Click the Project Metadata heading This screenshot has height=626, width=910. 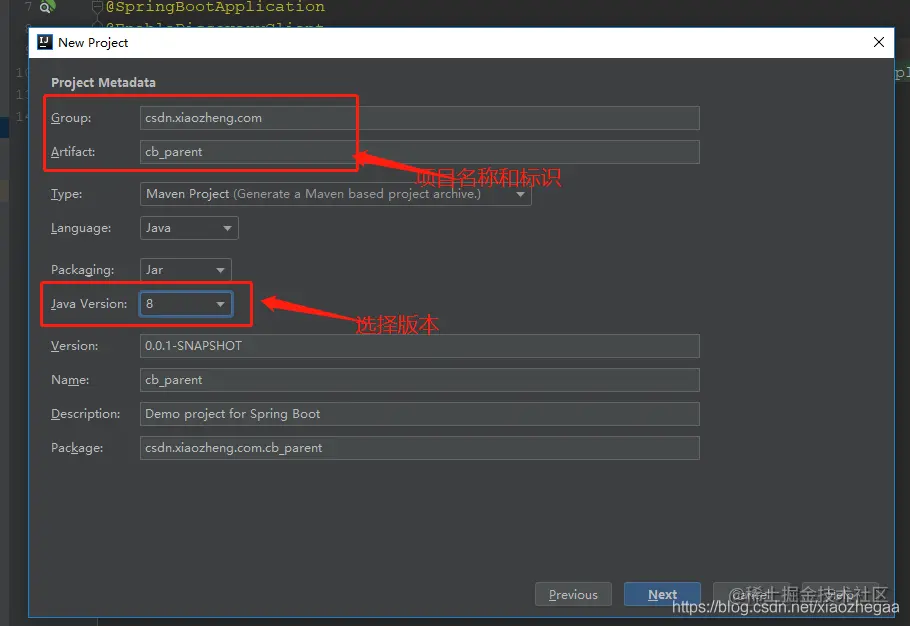point(103,82)
